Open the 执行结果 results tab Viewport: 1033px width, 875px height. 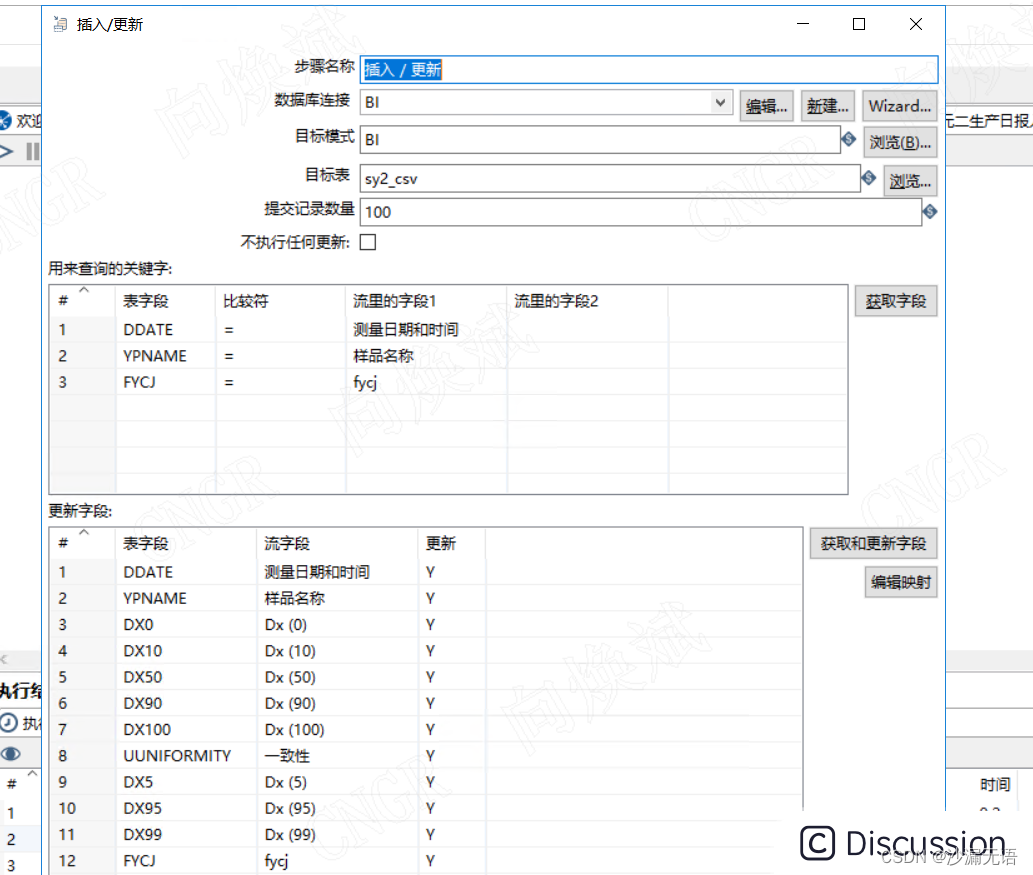18,692
